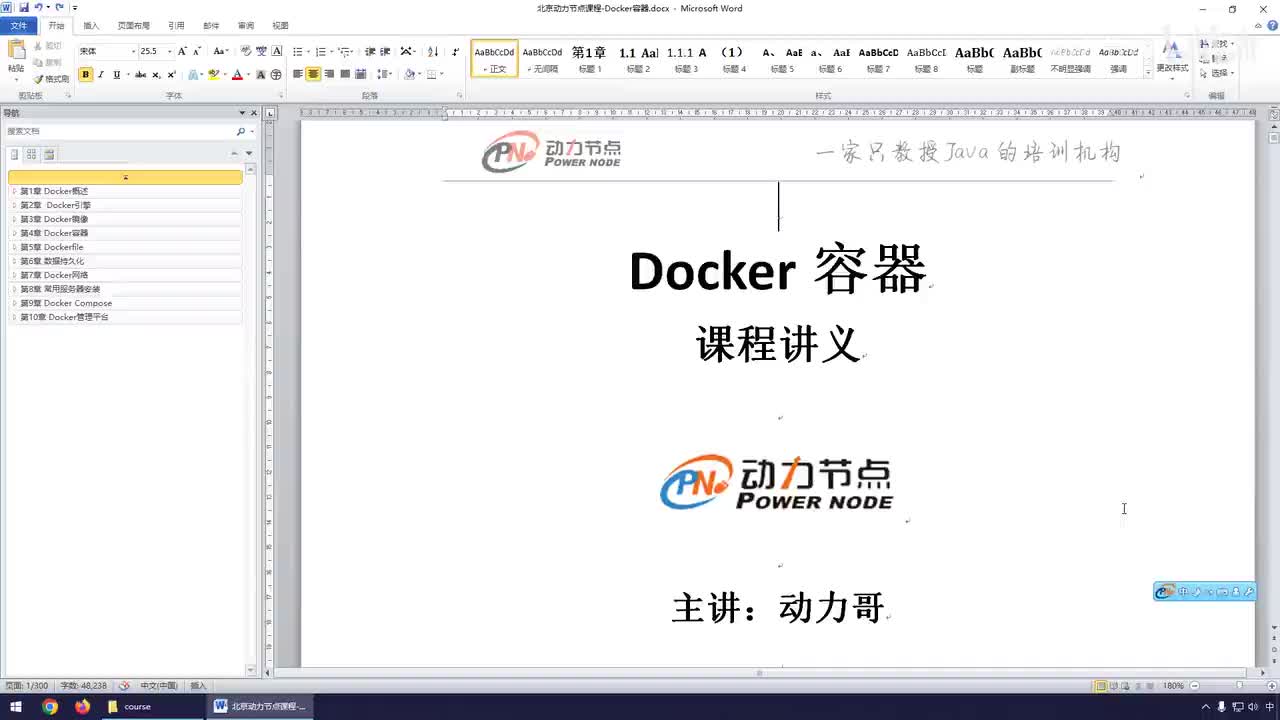Expand 第1章 Docker概述 in navigation
The width and height of the screenshot is (1280, 720).
click(x=14, y=191)
